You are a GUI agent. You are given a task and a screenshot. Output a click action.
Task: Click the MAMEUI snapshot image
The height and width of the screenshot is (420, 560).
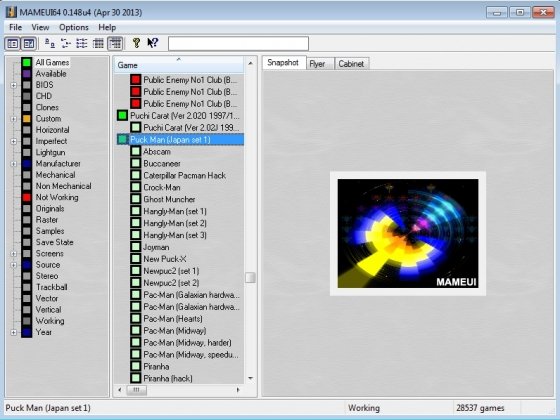pyautogui.click(x=408, y=234)
